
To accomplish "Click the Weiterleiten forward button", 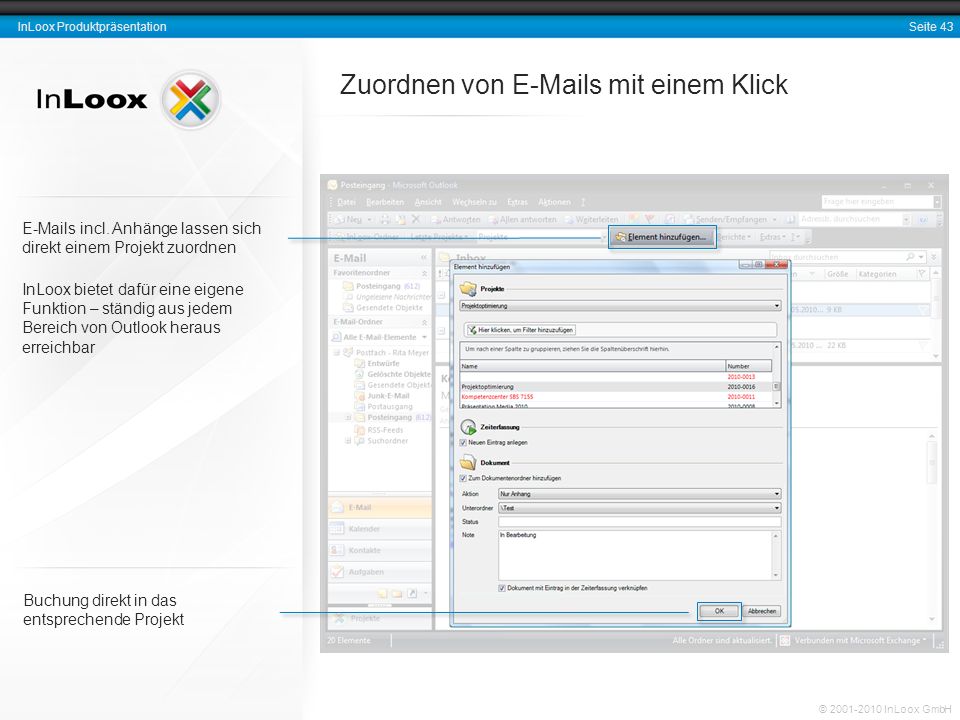I will [591, 219].
